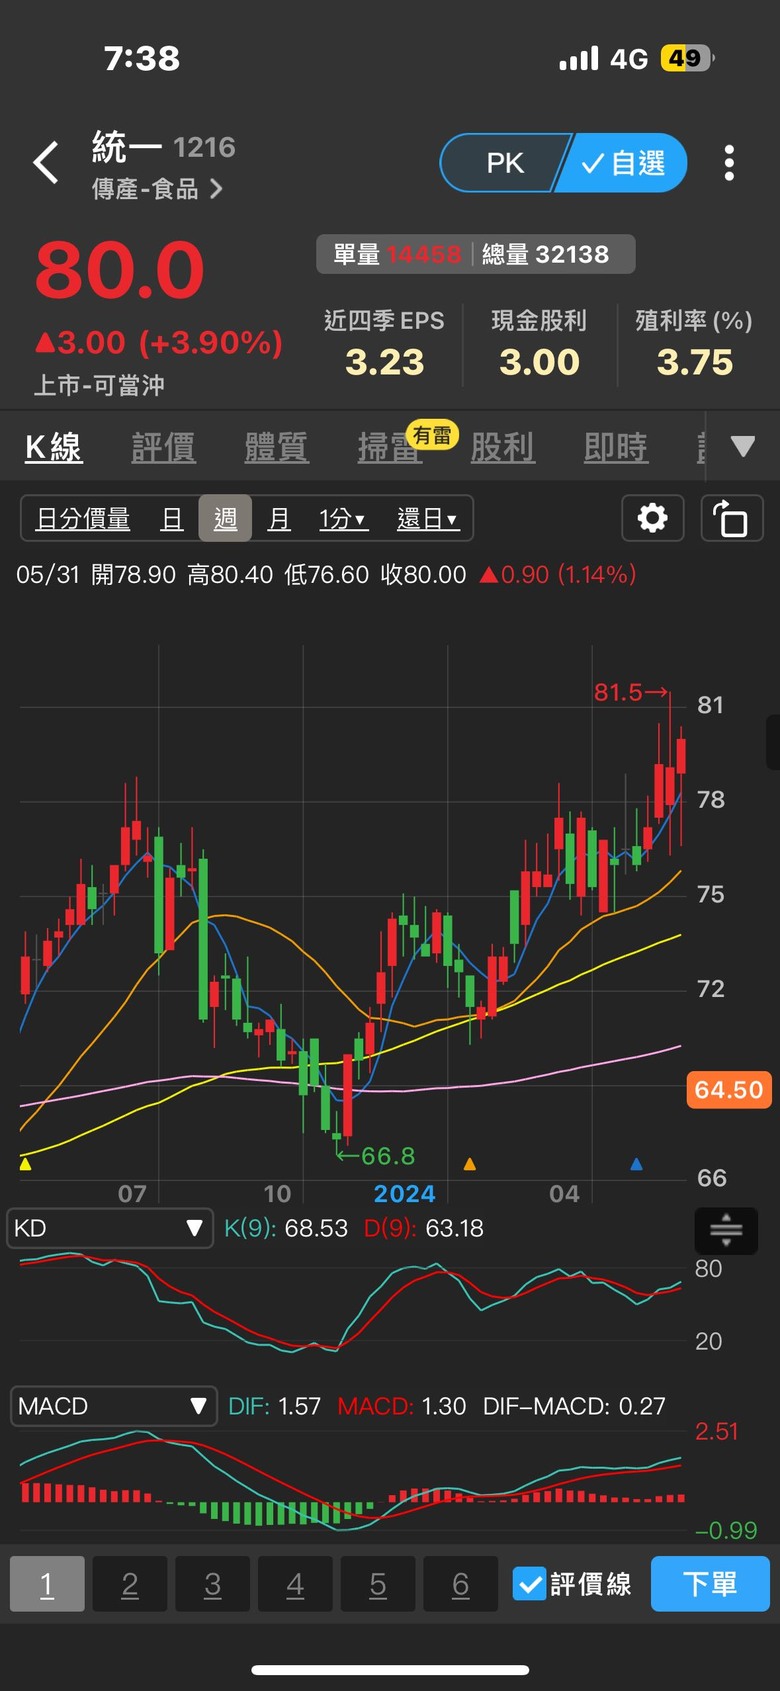
Task: Select the 月 monthly period
Action: point(279,519)
